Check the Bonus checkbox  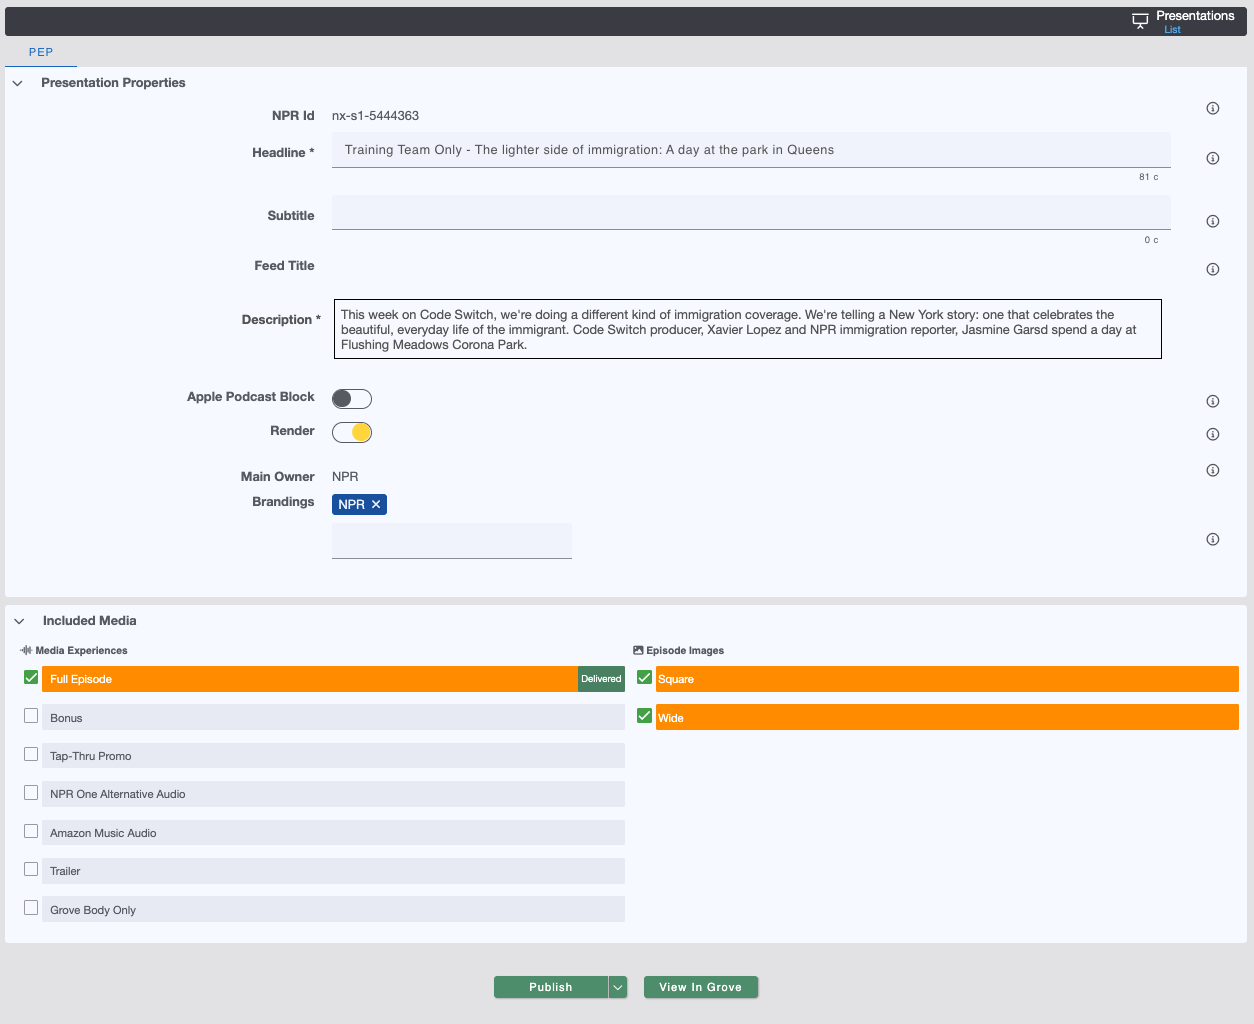point(31,716)
